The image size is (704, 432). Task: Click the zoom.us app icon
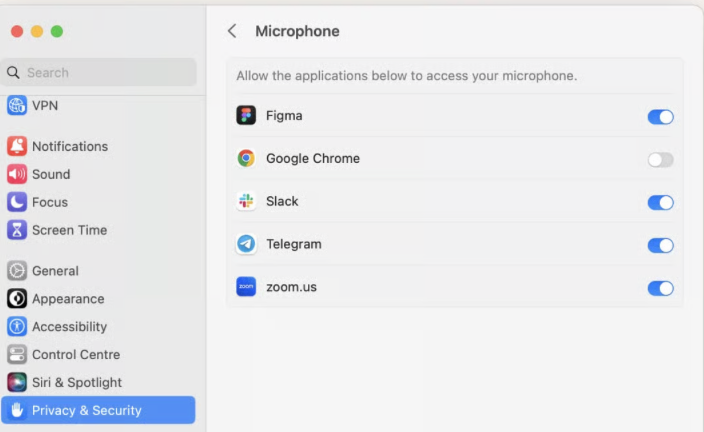point(246,287)
